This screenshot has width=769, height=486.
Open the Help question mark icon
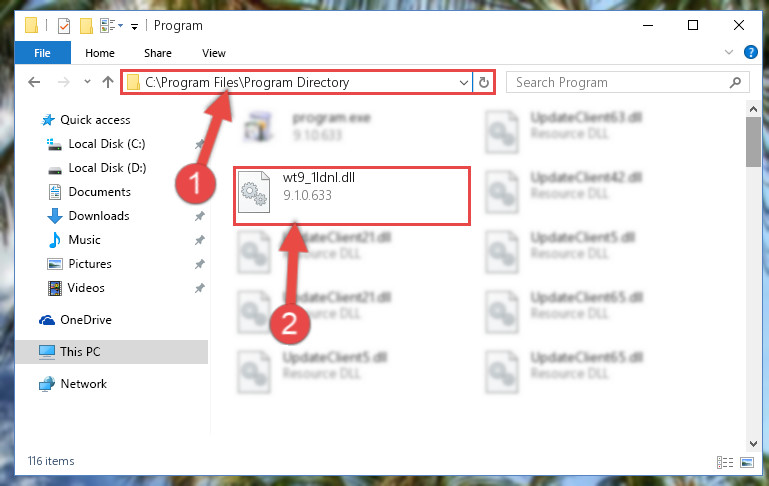click(x=750, y=52)
